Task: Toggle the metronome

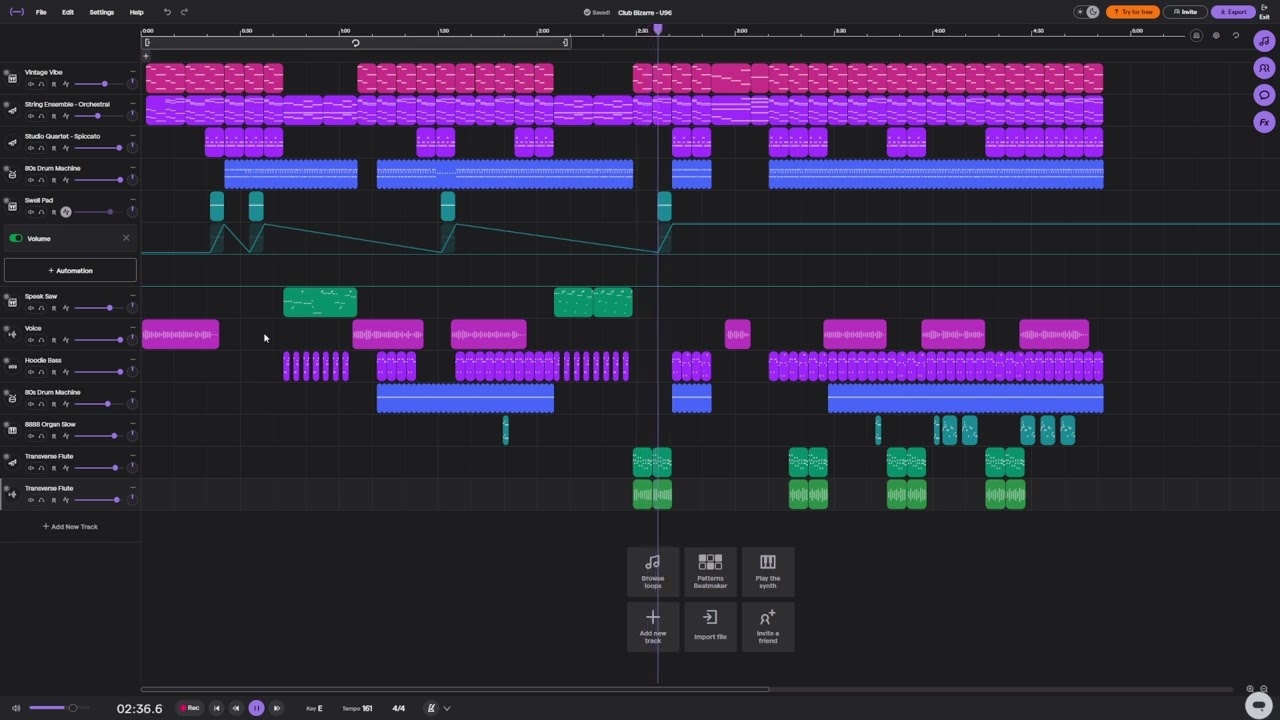Action: 431,708
